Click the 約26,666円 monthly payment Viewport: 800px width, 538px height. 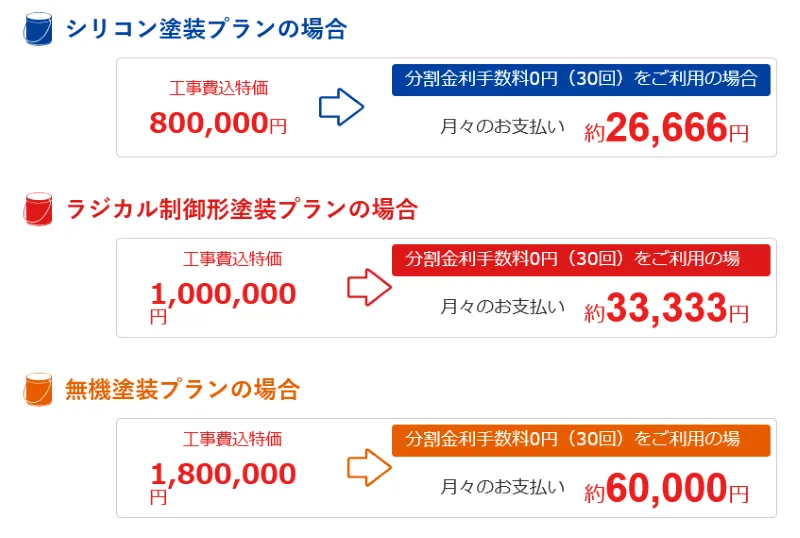point(666,129)
